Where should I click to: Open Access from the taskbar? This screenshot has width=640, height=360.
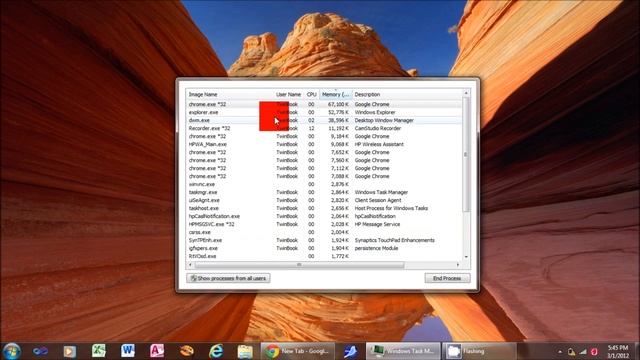[157, 351]
